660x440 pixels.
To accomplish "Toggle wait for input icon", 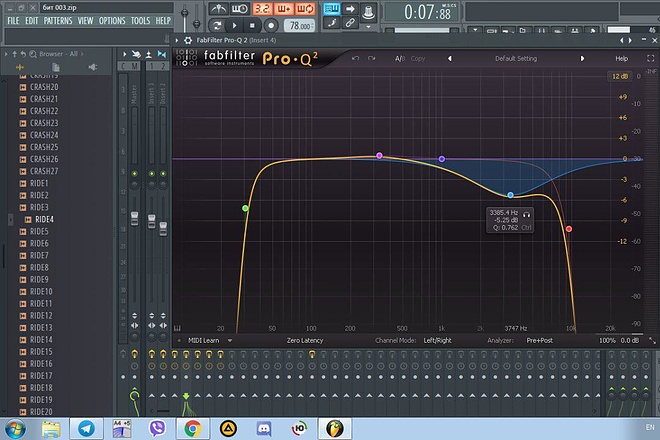I will point(240,9).
